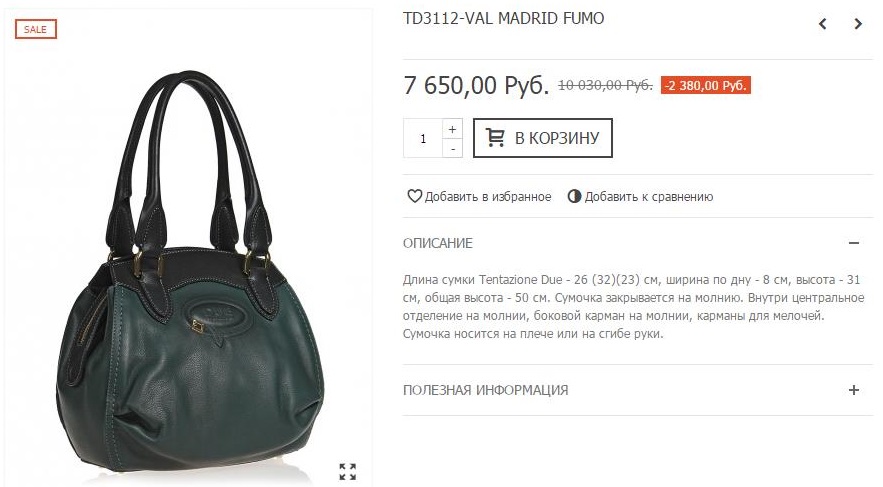Viewport: 883px width, 487px height.
Task: Click the SALE badge label
Action: coord(36,29)
